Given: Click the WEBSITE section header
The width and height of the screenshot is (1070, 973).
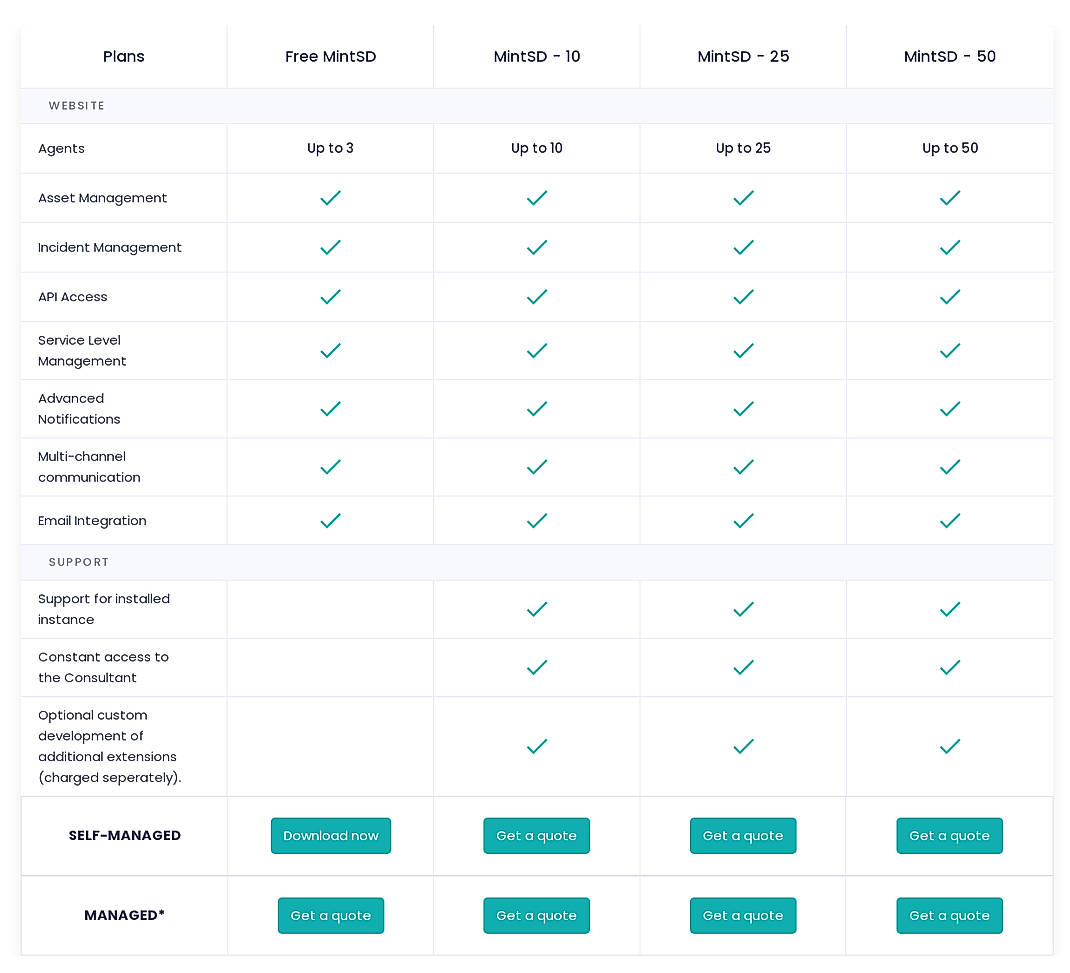Looking at the screenshot, I should [77, 105].
